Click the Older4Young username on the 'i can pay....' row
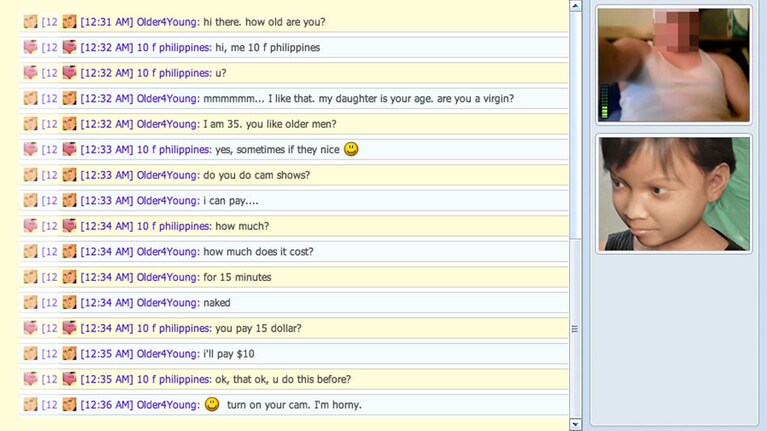767x431 pixels. pos(168,201)
